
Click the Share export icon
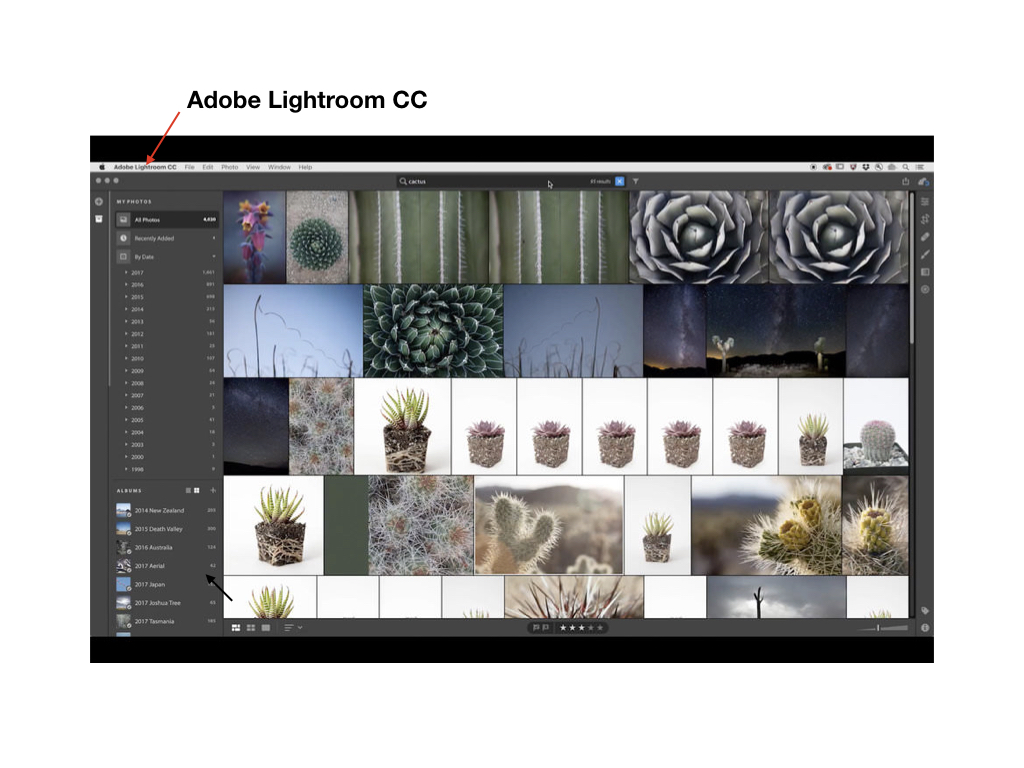pyautogui.click(x=905, y=182)
